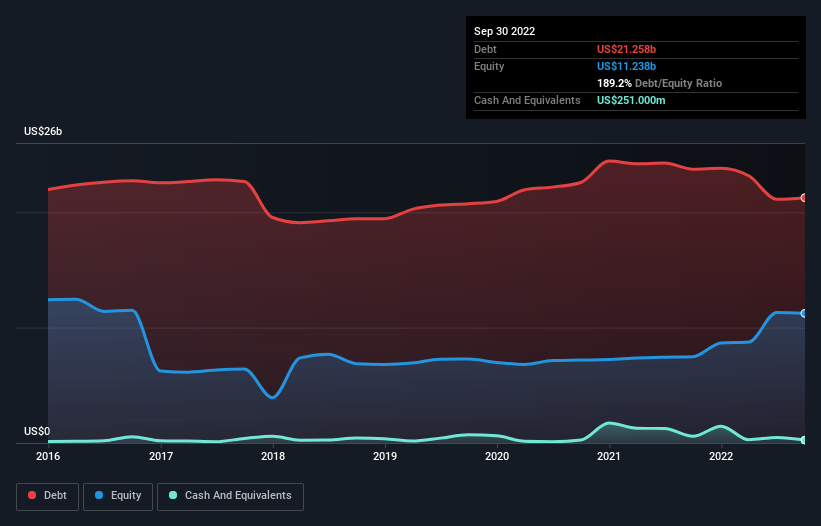This screenshot has width=821, height=526.
Task: Click the 2017 x-axis label
Action: point(161,456)
